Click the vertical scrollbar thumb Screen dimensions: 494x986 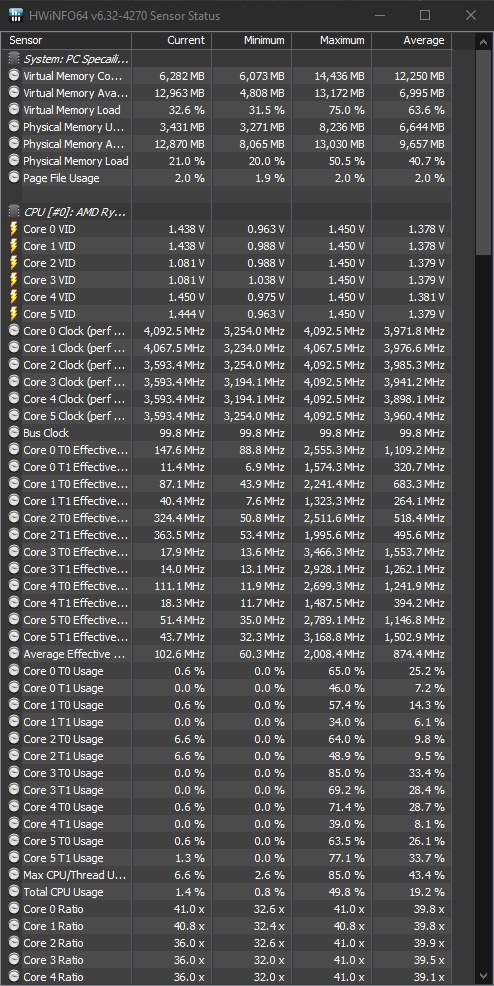(x=483, y=153)
